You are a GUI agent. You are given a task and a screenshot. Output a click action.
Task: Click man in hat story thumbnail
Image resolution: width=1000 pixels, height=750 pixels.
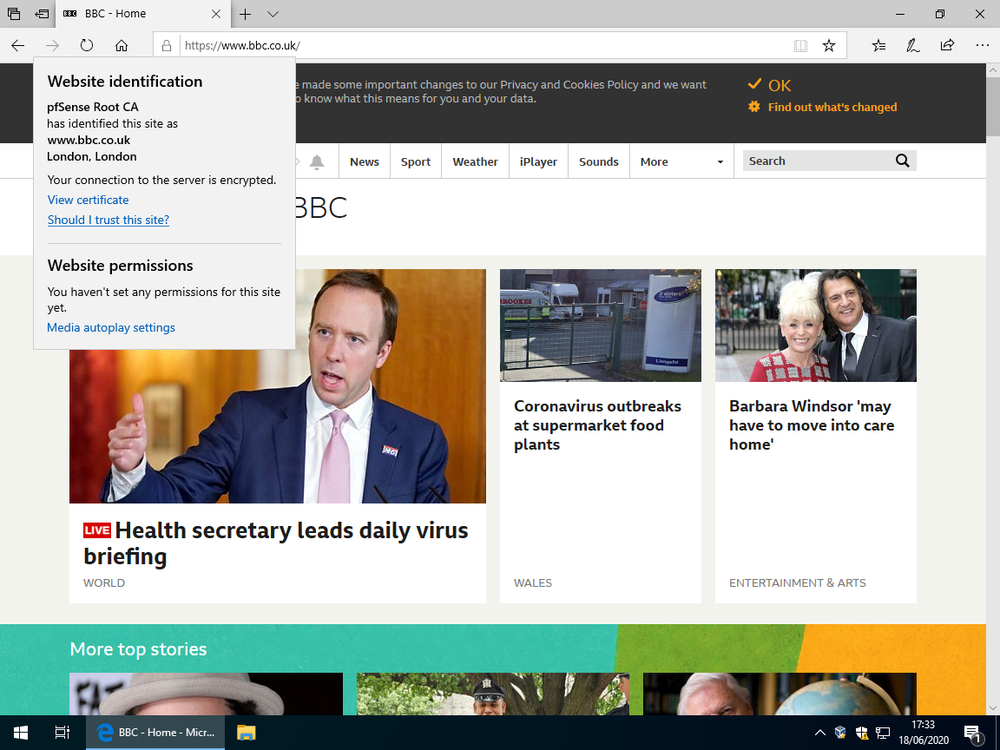click(206, 694)
